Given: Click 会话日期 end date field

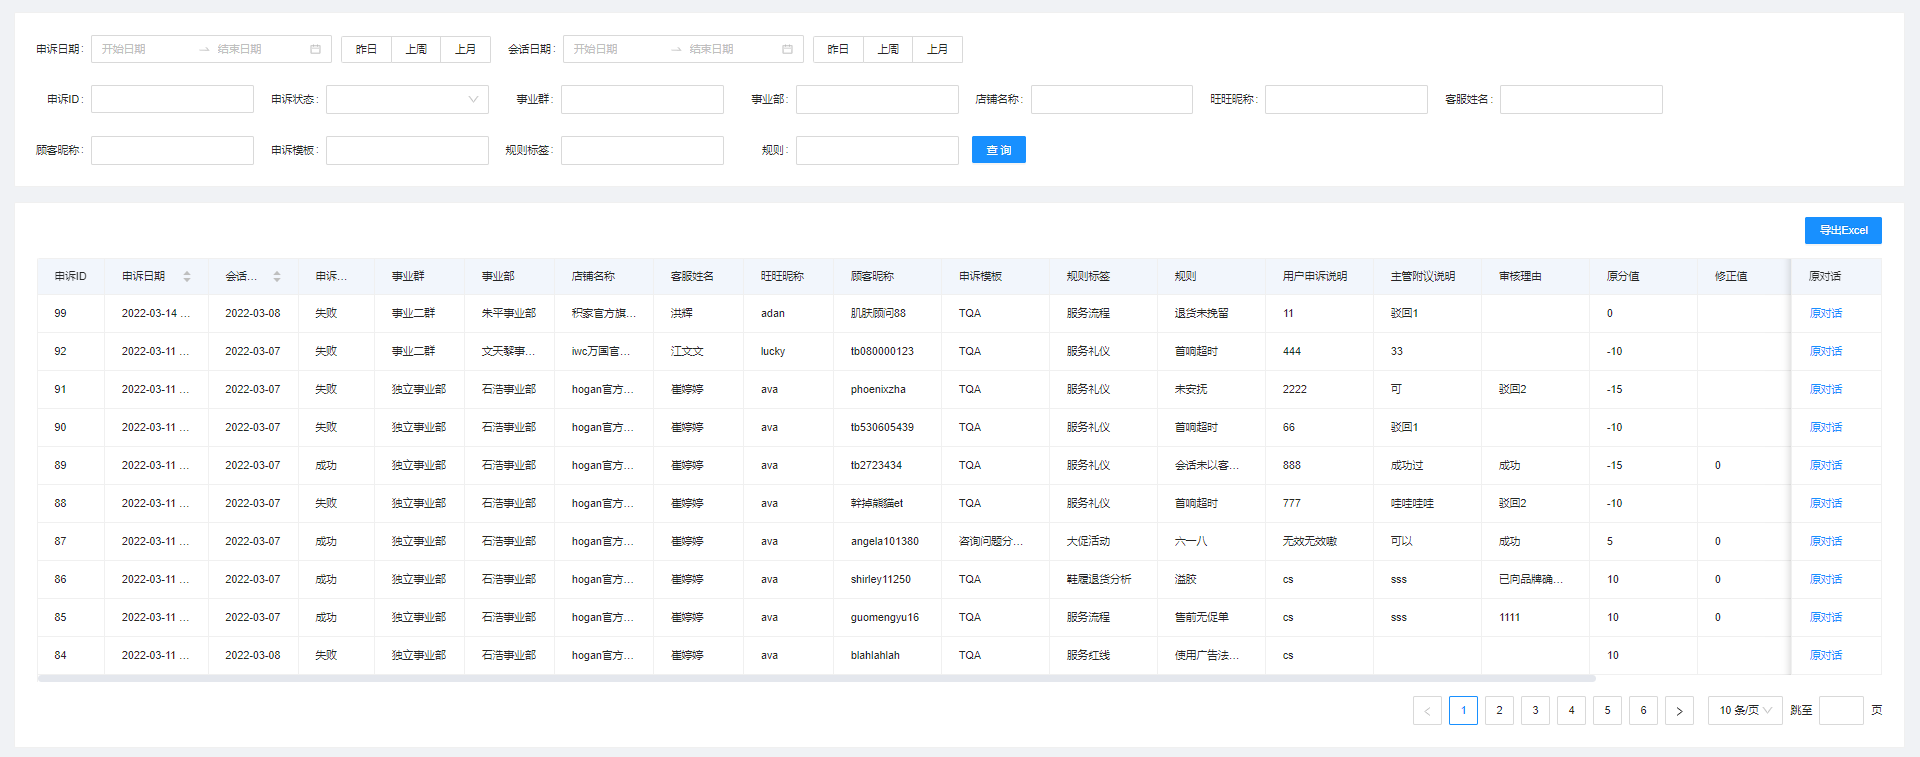Looking at the screenshot, I should pyautogui.click(x=732, y=49).
